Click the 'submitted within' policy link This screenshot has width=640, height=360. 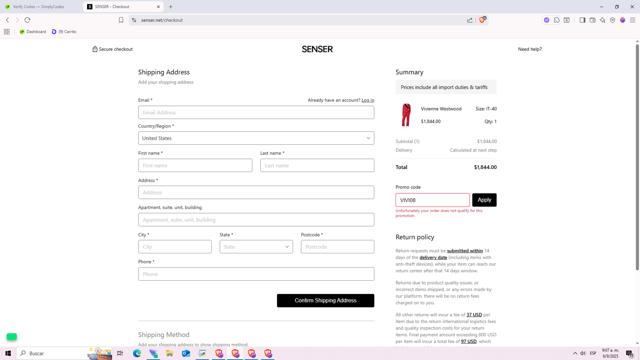(x=464, y=251)
